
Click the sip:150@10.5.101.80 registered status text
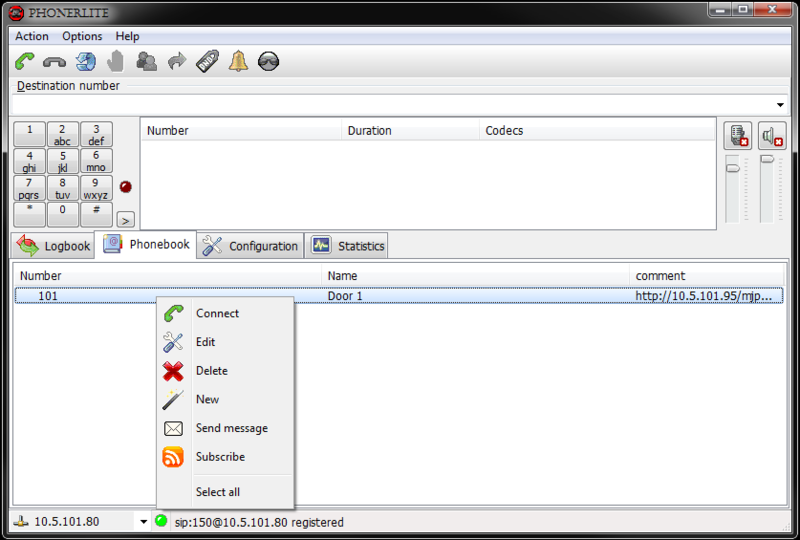(259, 522)
